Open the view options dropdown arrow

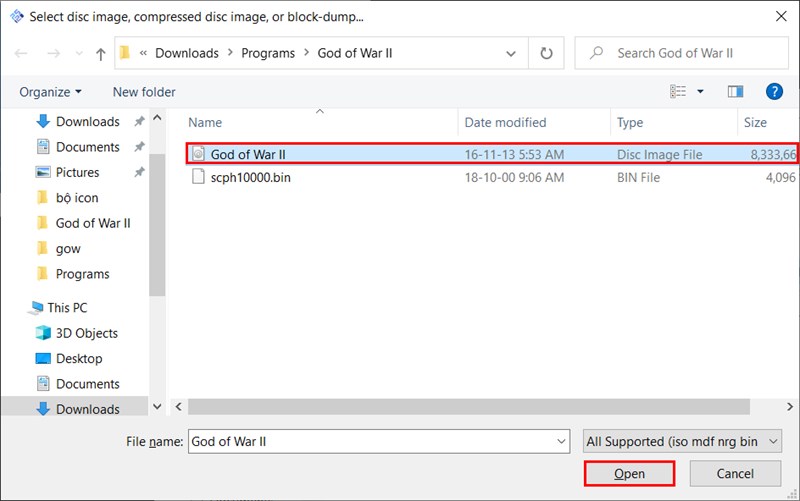coord(701,91)
